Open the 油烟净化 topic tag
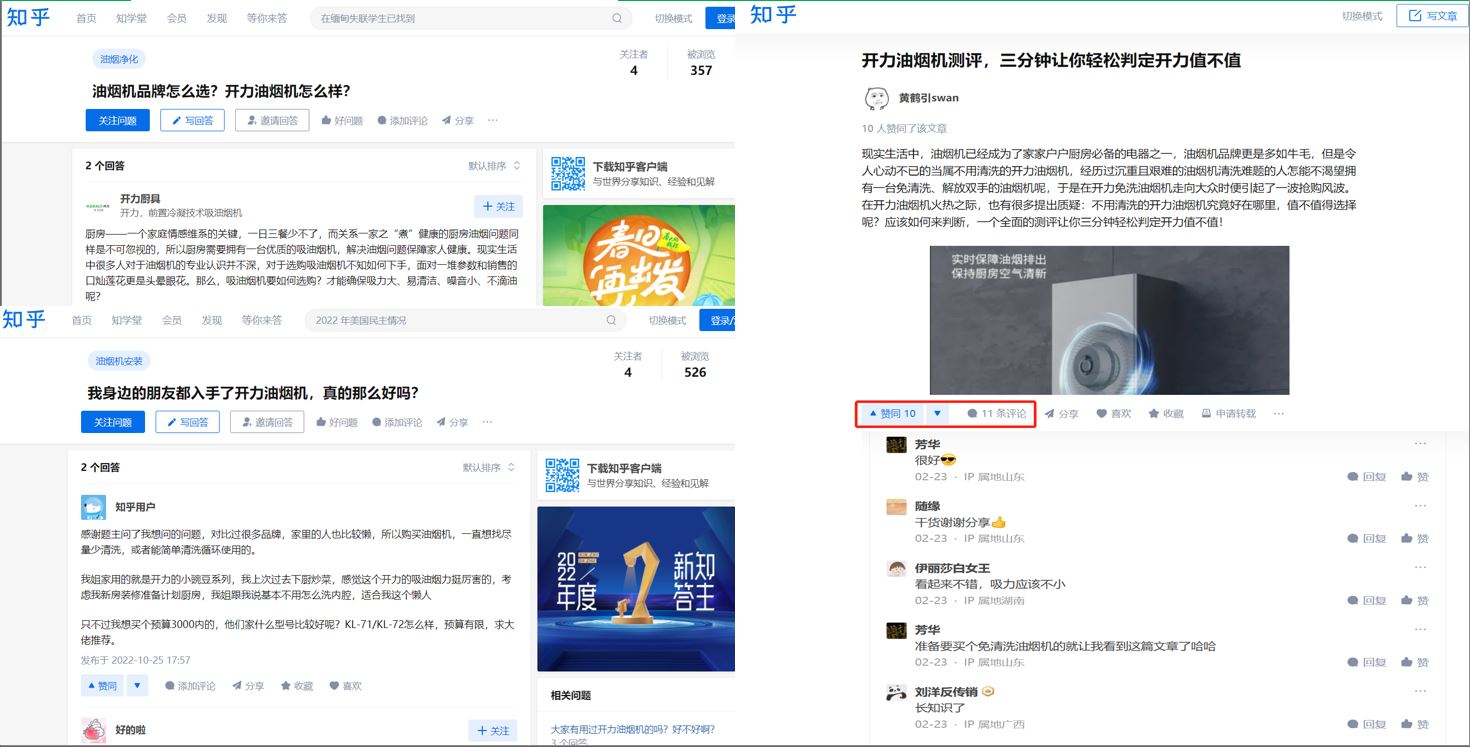This screenshot has width=1470, height=747. (x=119, y=59)
